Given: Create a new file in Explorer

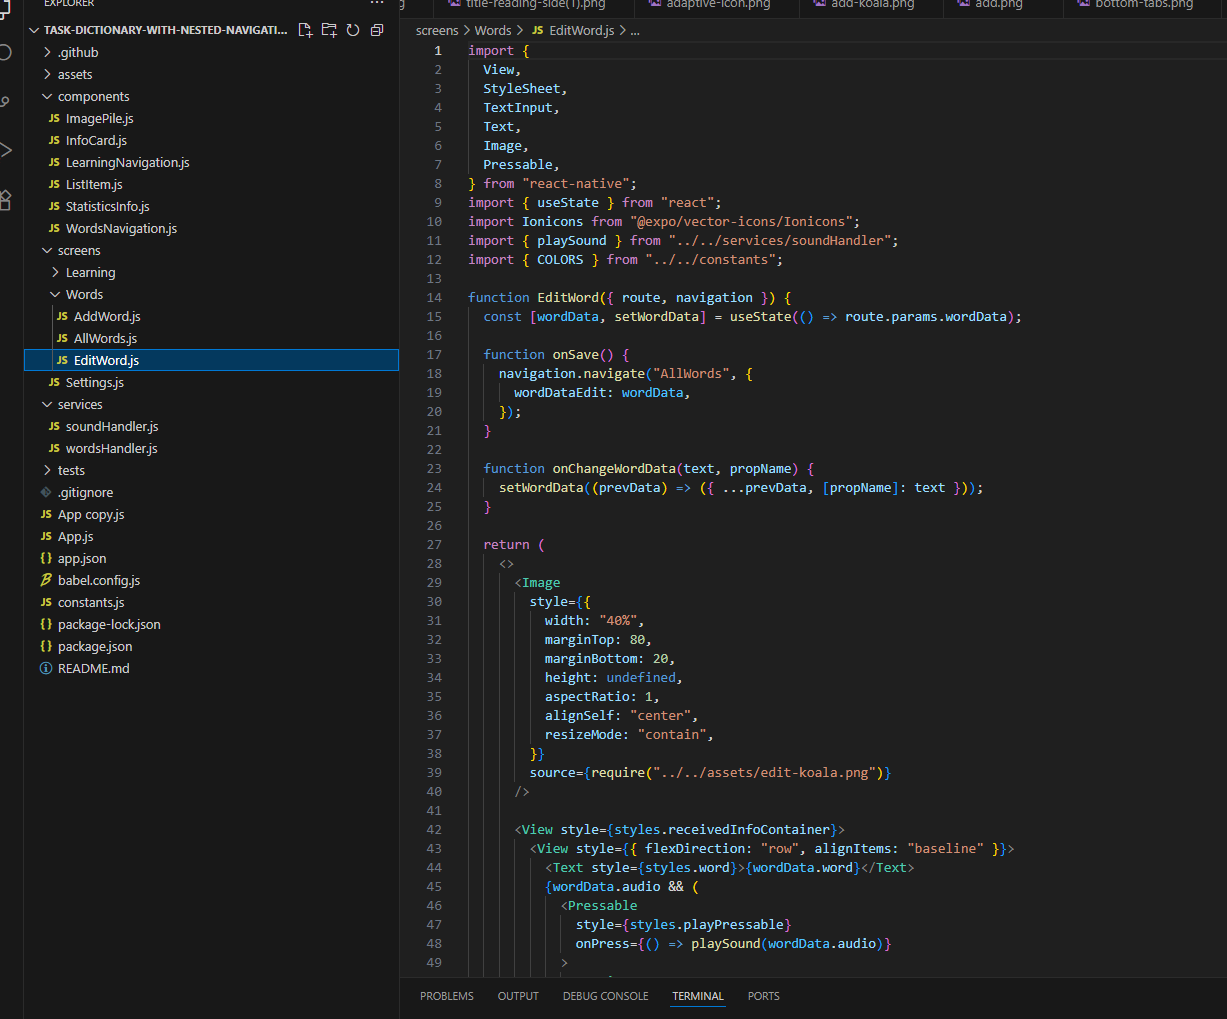Looking at the screenshot, I should tap(305, 30).
